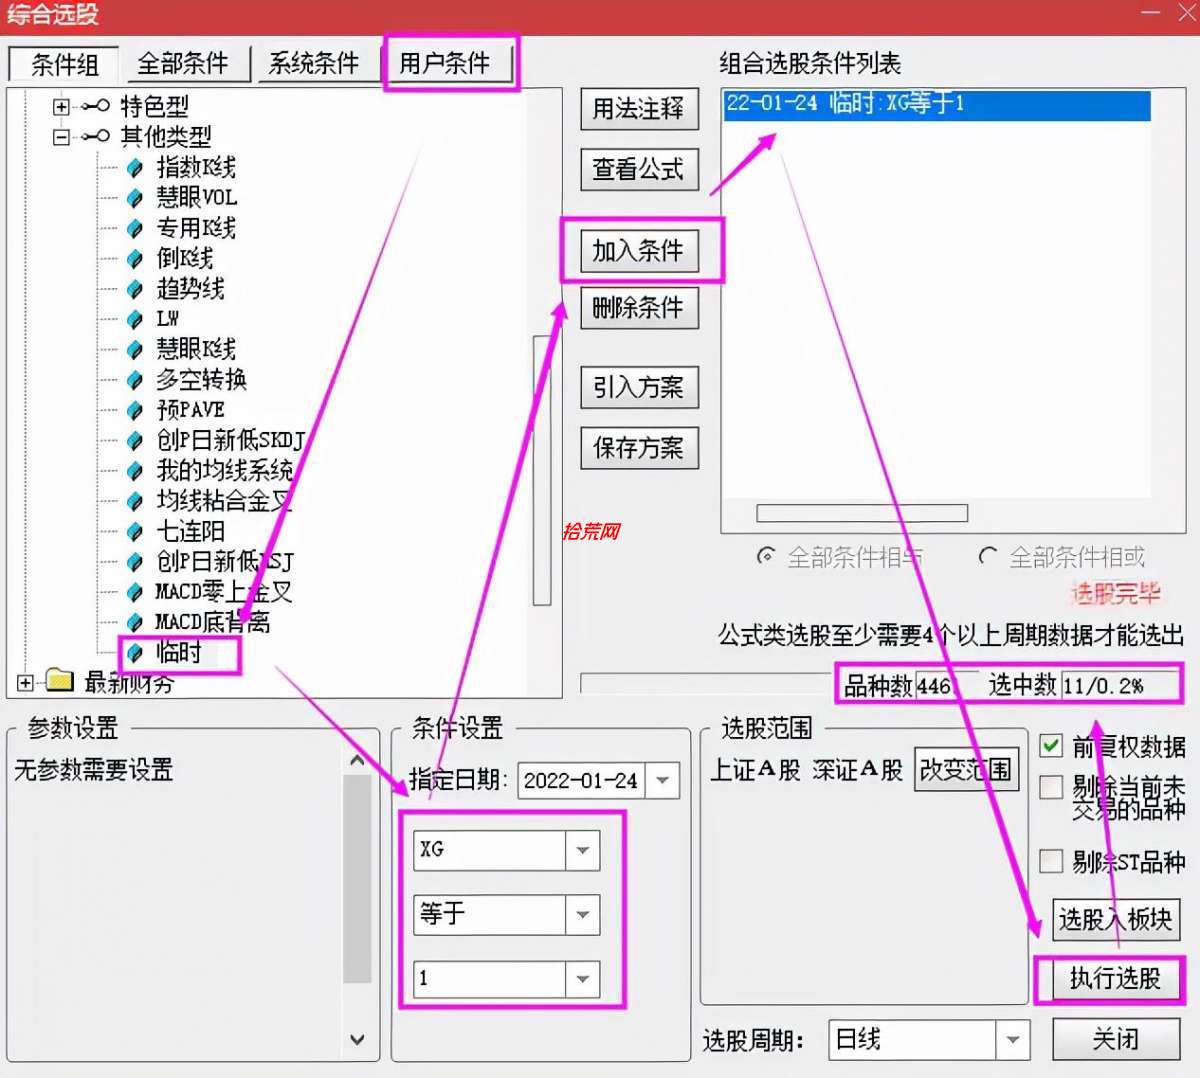Image resolution: width=1200 pixels, height=1078 pixels.
Task: Open the 等于 comparison dropdown
Action: (x=582, y=914)
